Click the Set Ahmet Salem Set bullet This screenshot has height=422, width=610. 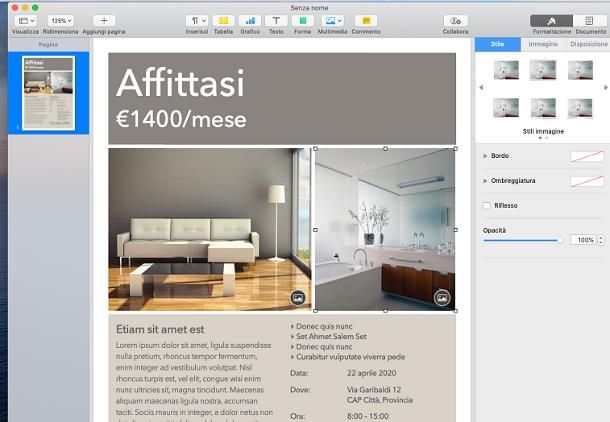point(331,336)
